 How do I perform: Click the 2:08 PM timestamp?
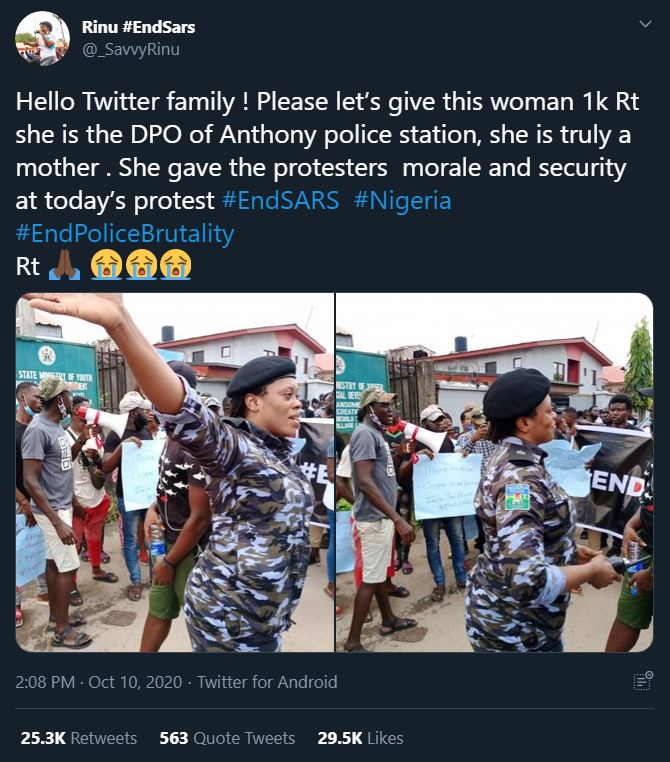[x=46, y=682]
